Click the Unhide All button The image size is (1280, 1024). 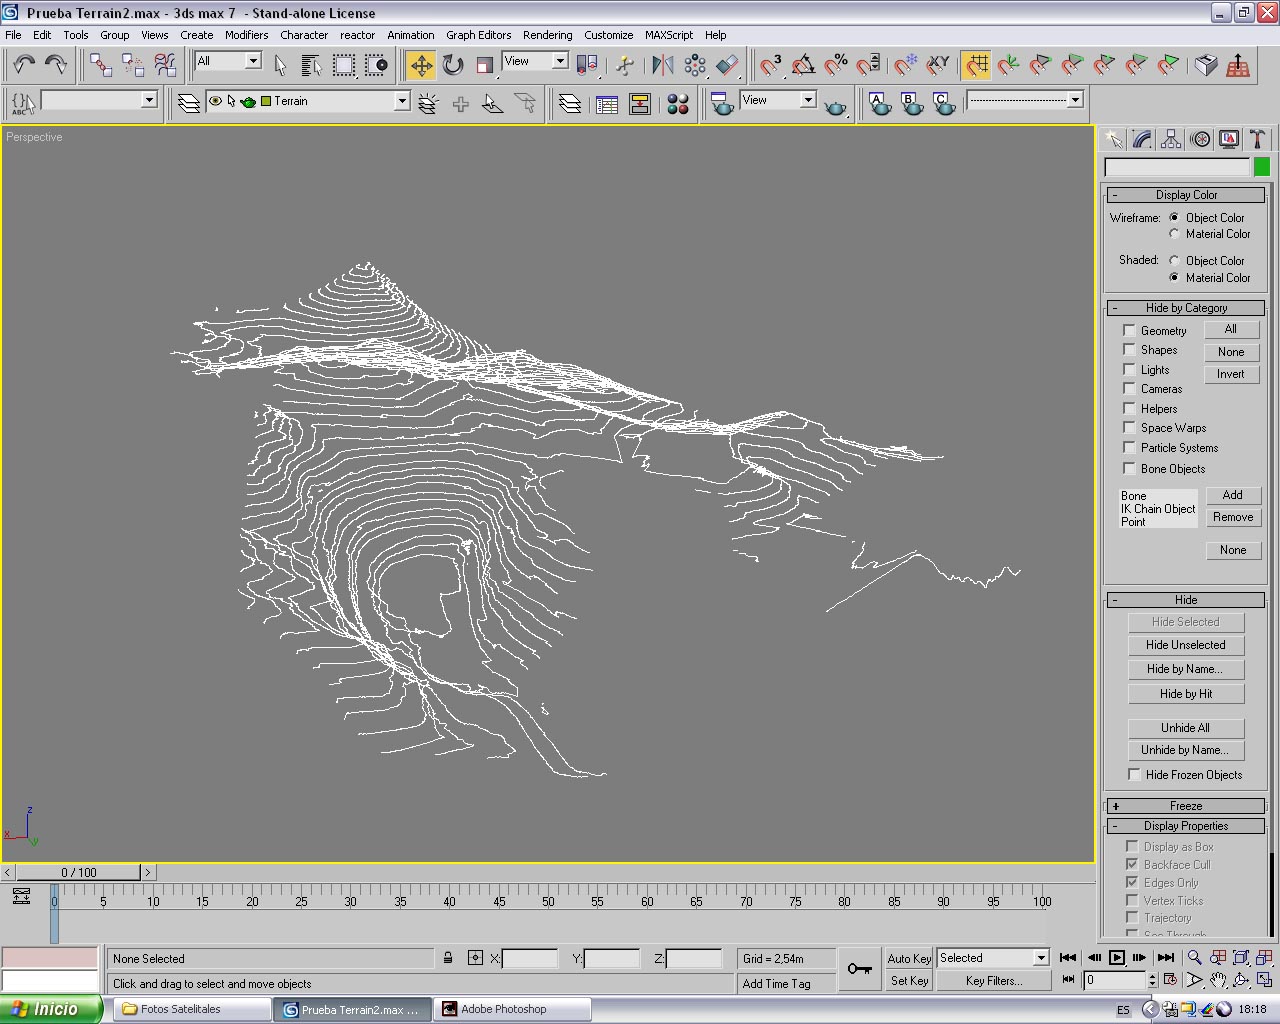pyautogui.click(x=1185, y=728)
